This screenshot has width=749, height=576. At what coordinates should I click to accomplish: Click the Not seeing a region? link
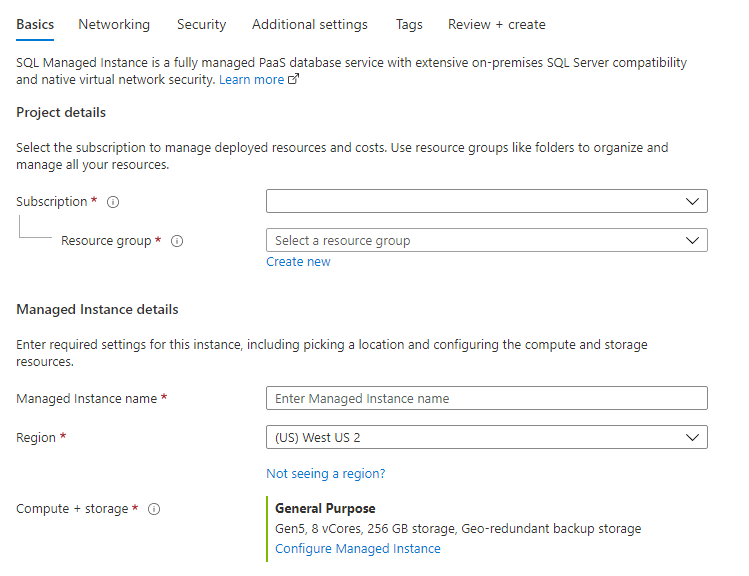coord(325,473)
